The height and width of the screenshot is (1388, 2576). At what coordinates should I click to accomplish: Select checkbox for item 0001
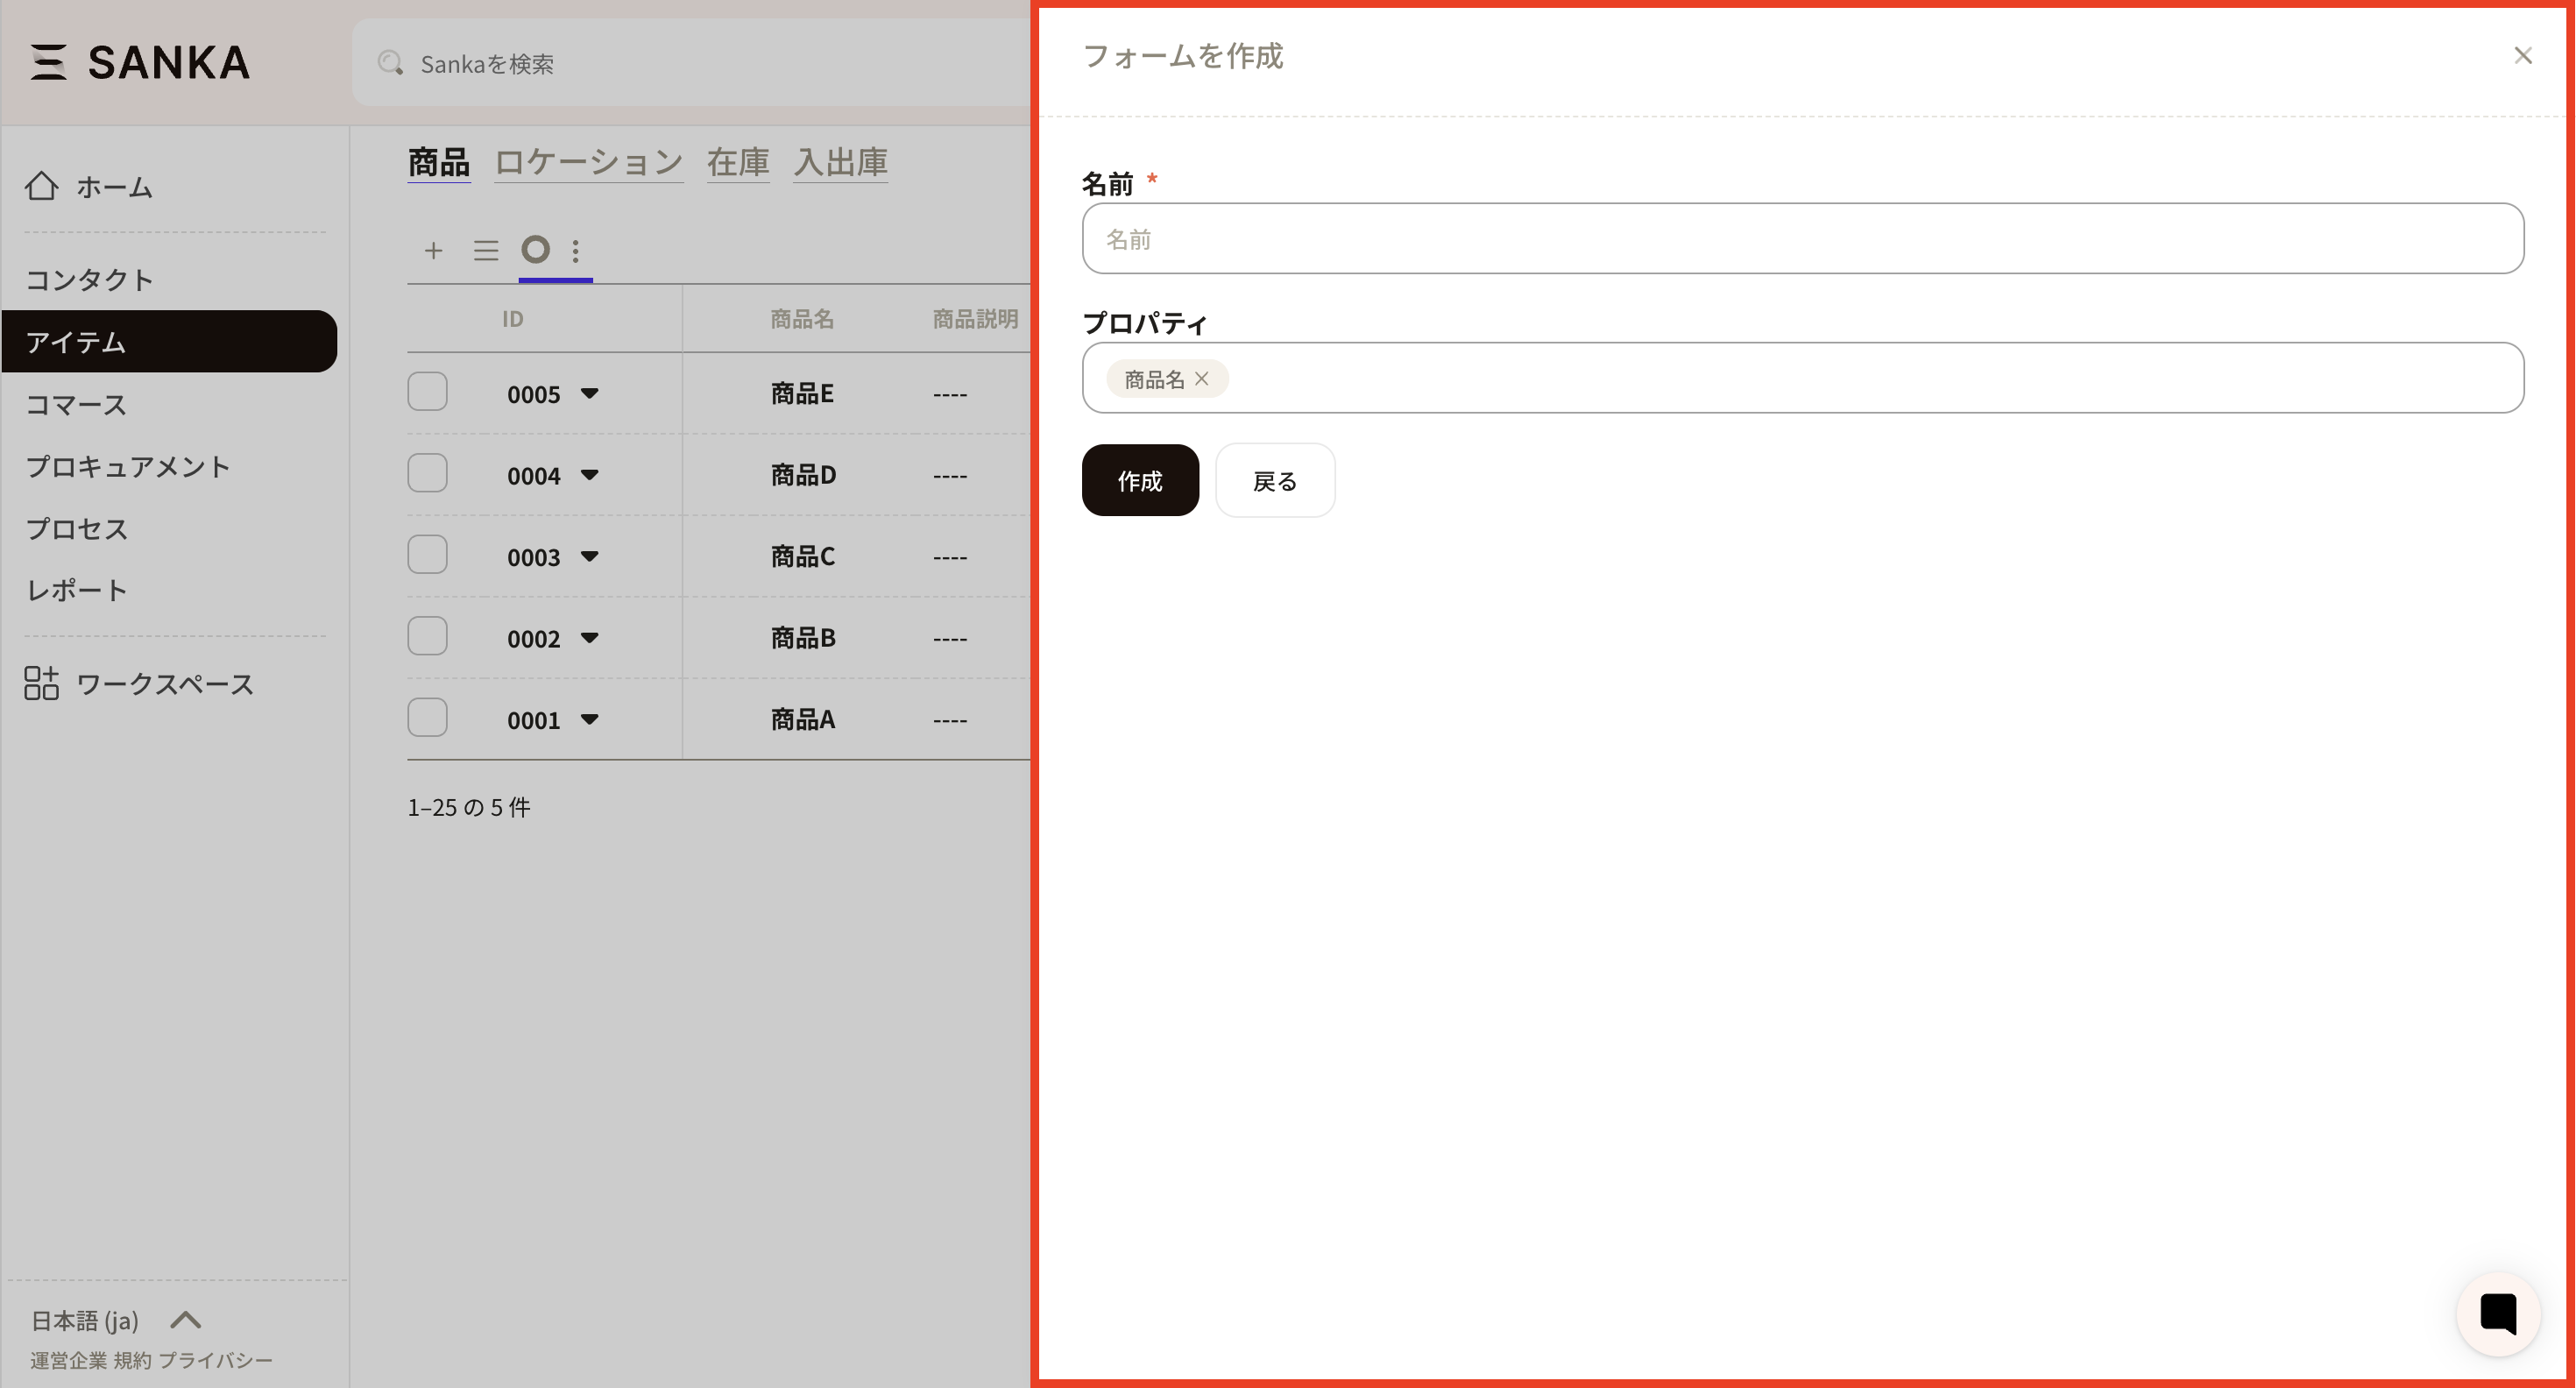[427, 718]
